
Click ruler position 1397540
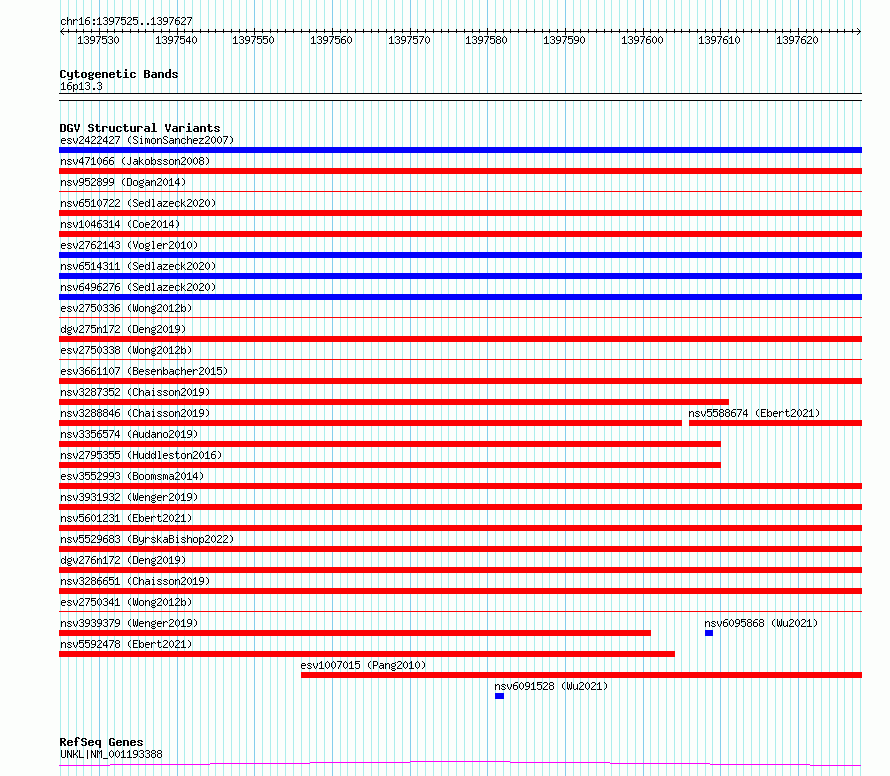pos(176,40)
